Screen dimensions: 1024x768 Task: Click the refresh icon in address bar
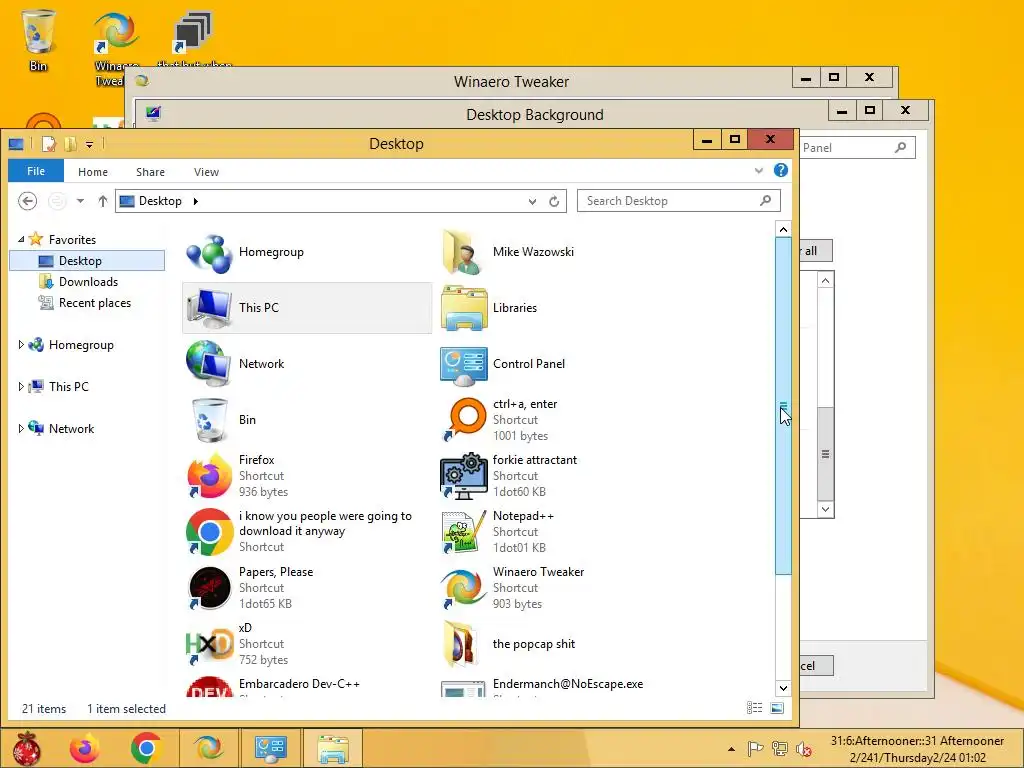click(x=554, y=201)
